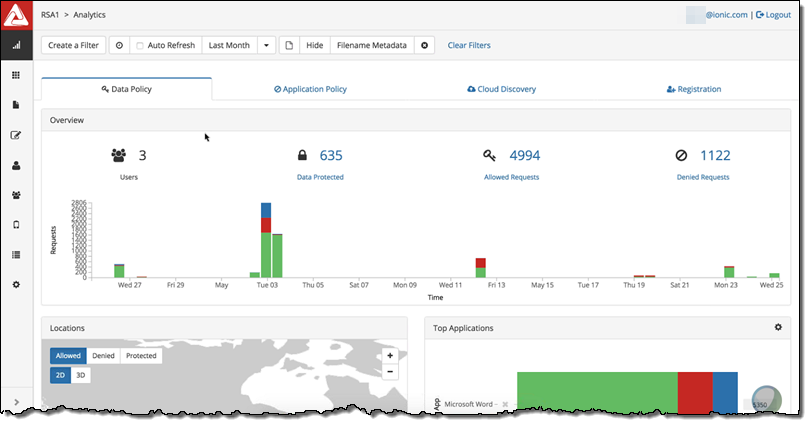Zoom in on the map with plus button
Viewport: 810px width, 425px height.
click(390, 354)
